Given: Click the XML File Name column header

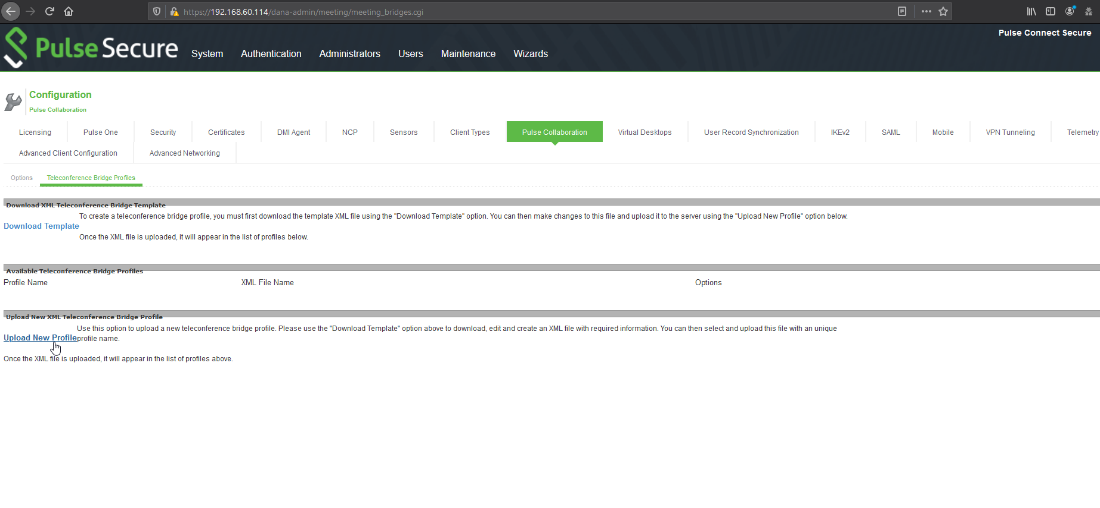Looking at the screenshot, I should tap(267, 282).
